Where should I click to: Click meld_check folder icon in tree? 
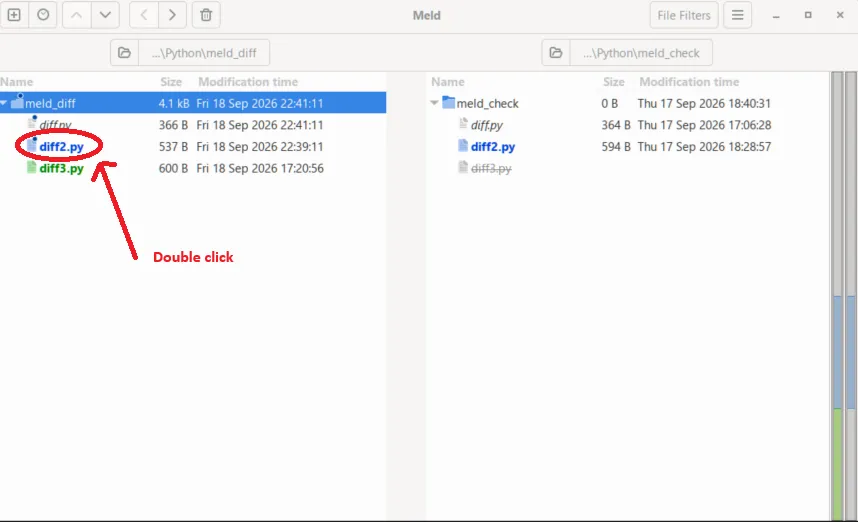coord(448,102)
